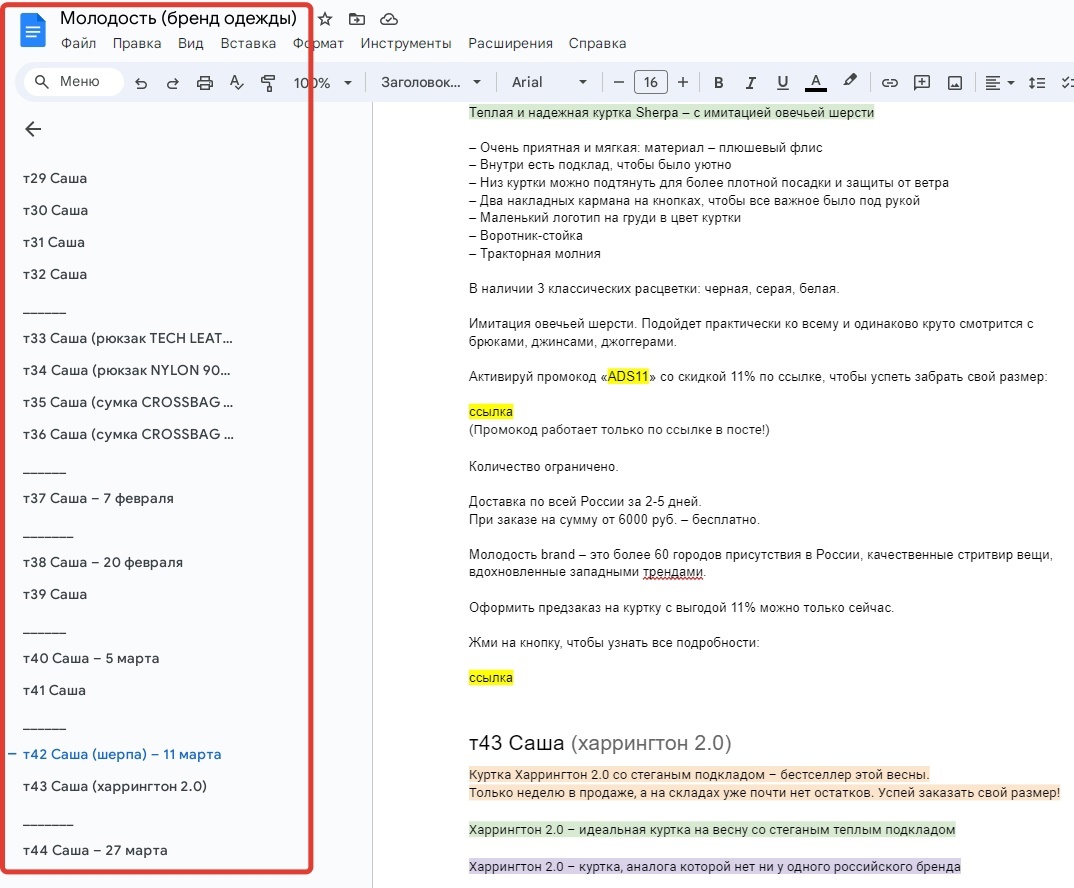Open the Инструменты menu

point(405,43)
